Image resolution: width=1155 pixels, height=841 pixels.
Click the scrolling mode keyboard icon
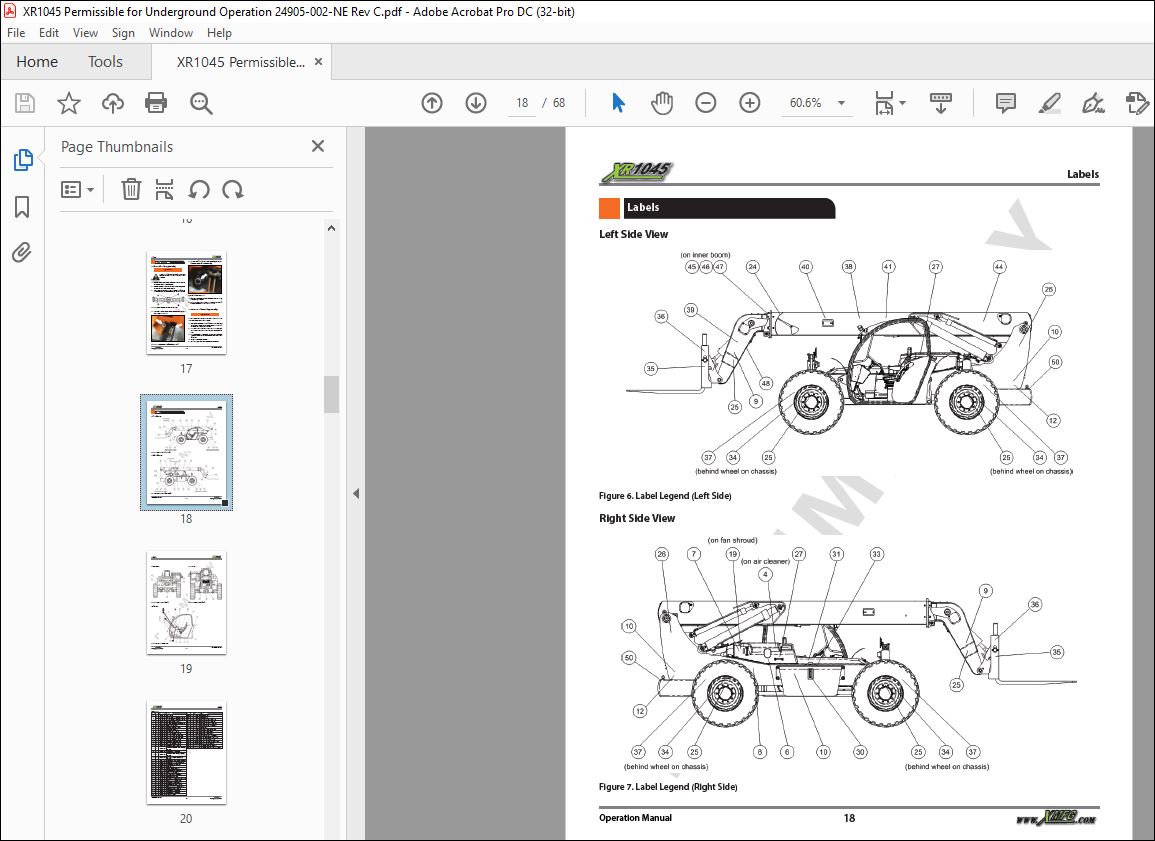point(941,103)
